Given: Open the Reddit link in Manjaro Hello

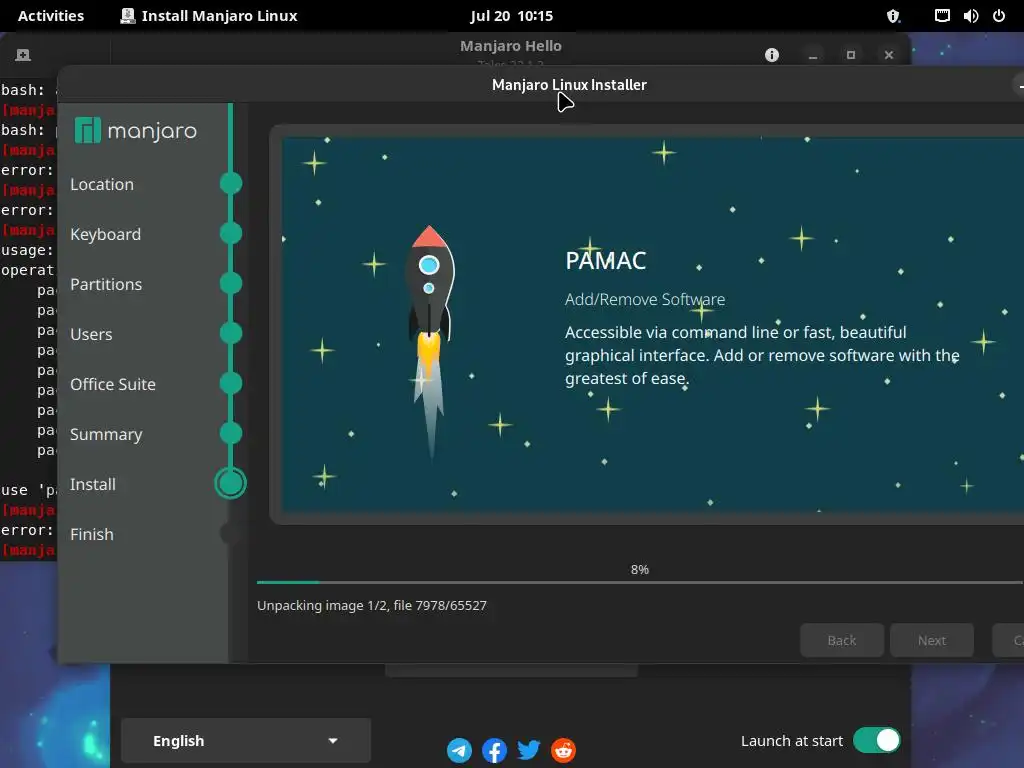Looking at the screenshot, I should coord(563,750).
